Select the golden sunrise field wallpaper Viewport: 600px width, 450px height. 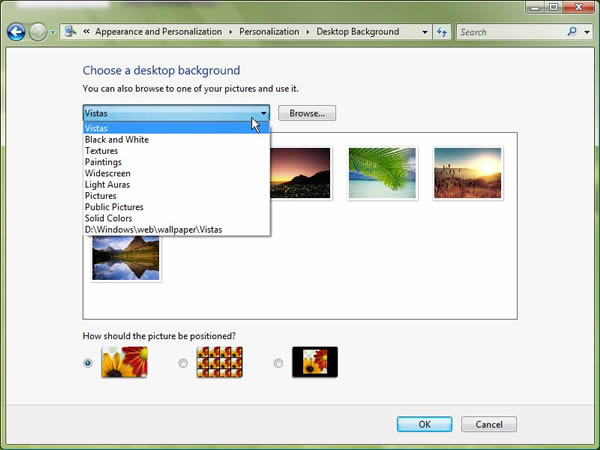[468, 173]
